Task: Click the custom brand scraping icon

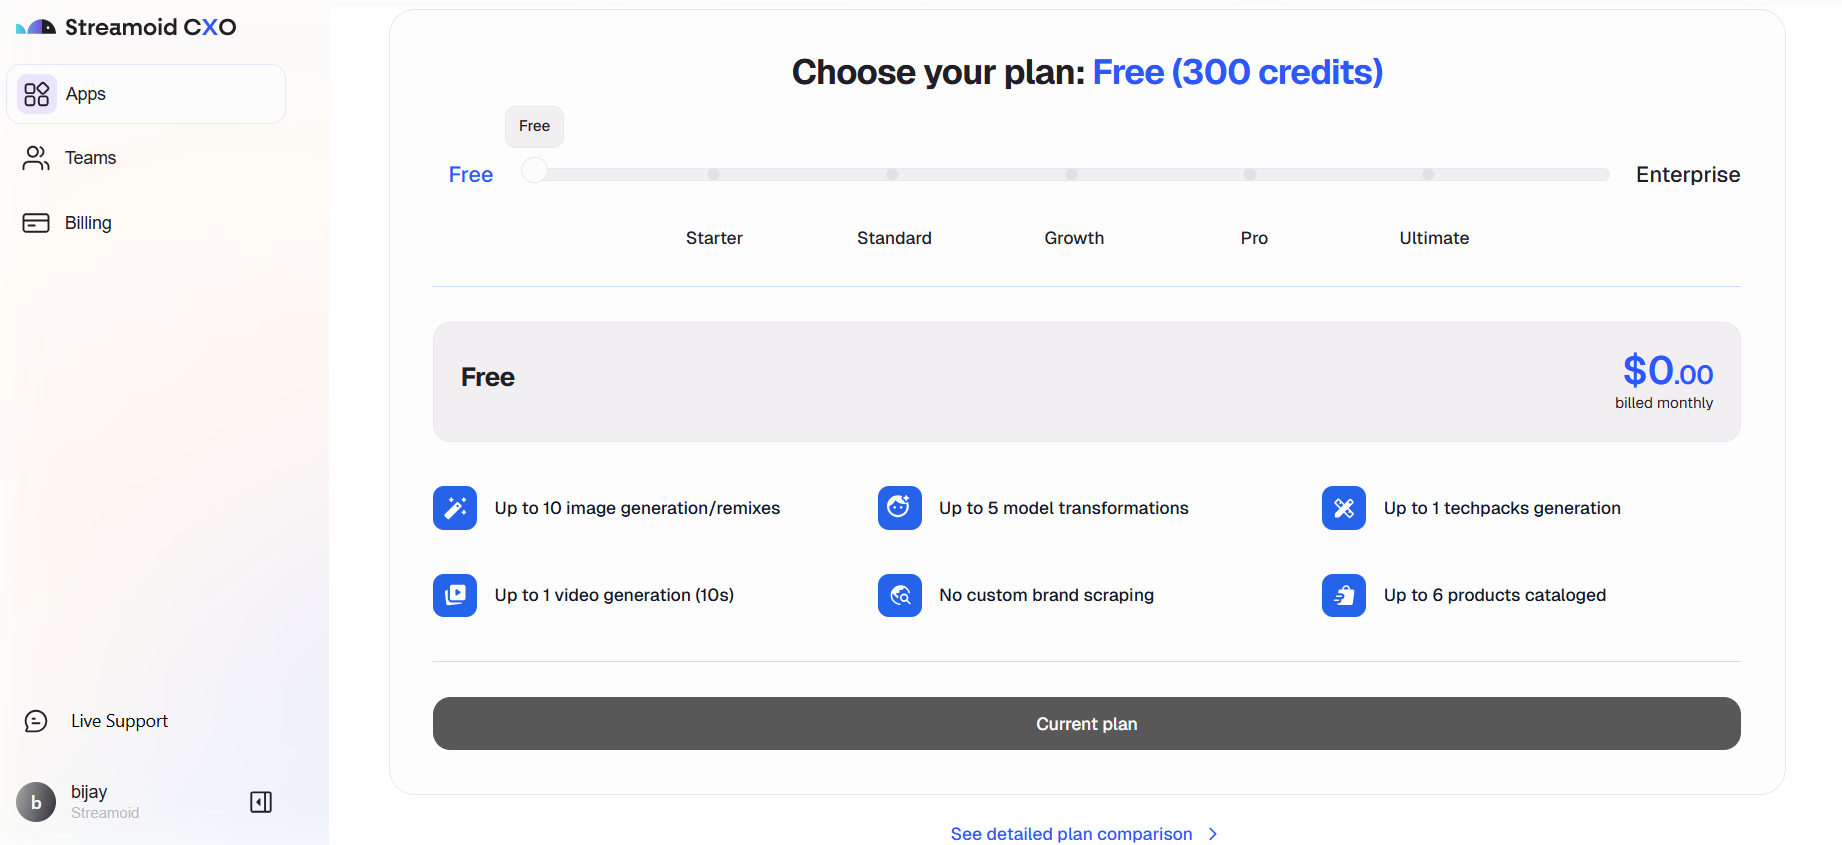Action: point(899,595)
